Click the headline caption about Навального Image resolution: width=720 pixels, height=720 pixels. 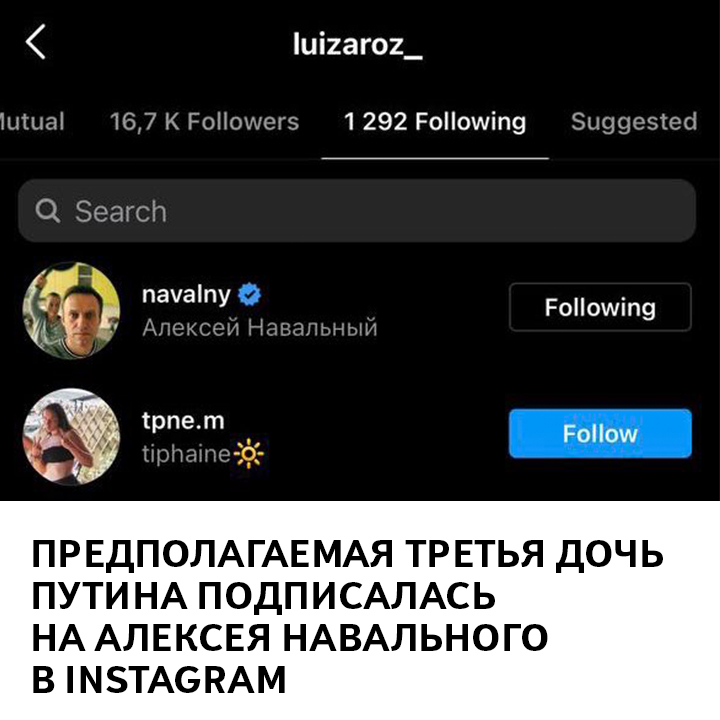(348, 616)
